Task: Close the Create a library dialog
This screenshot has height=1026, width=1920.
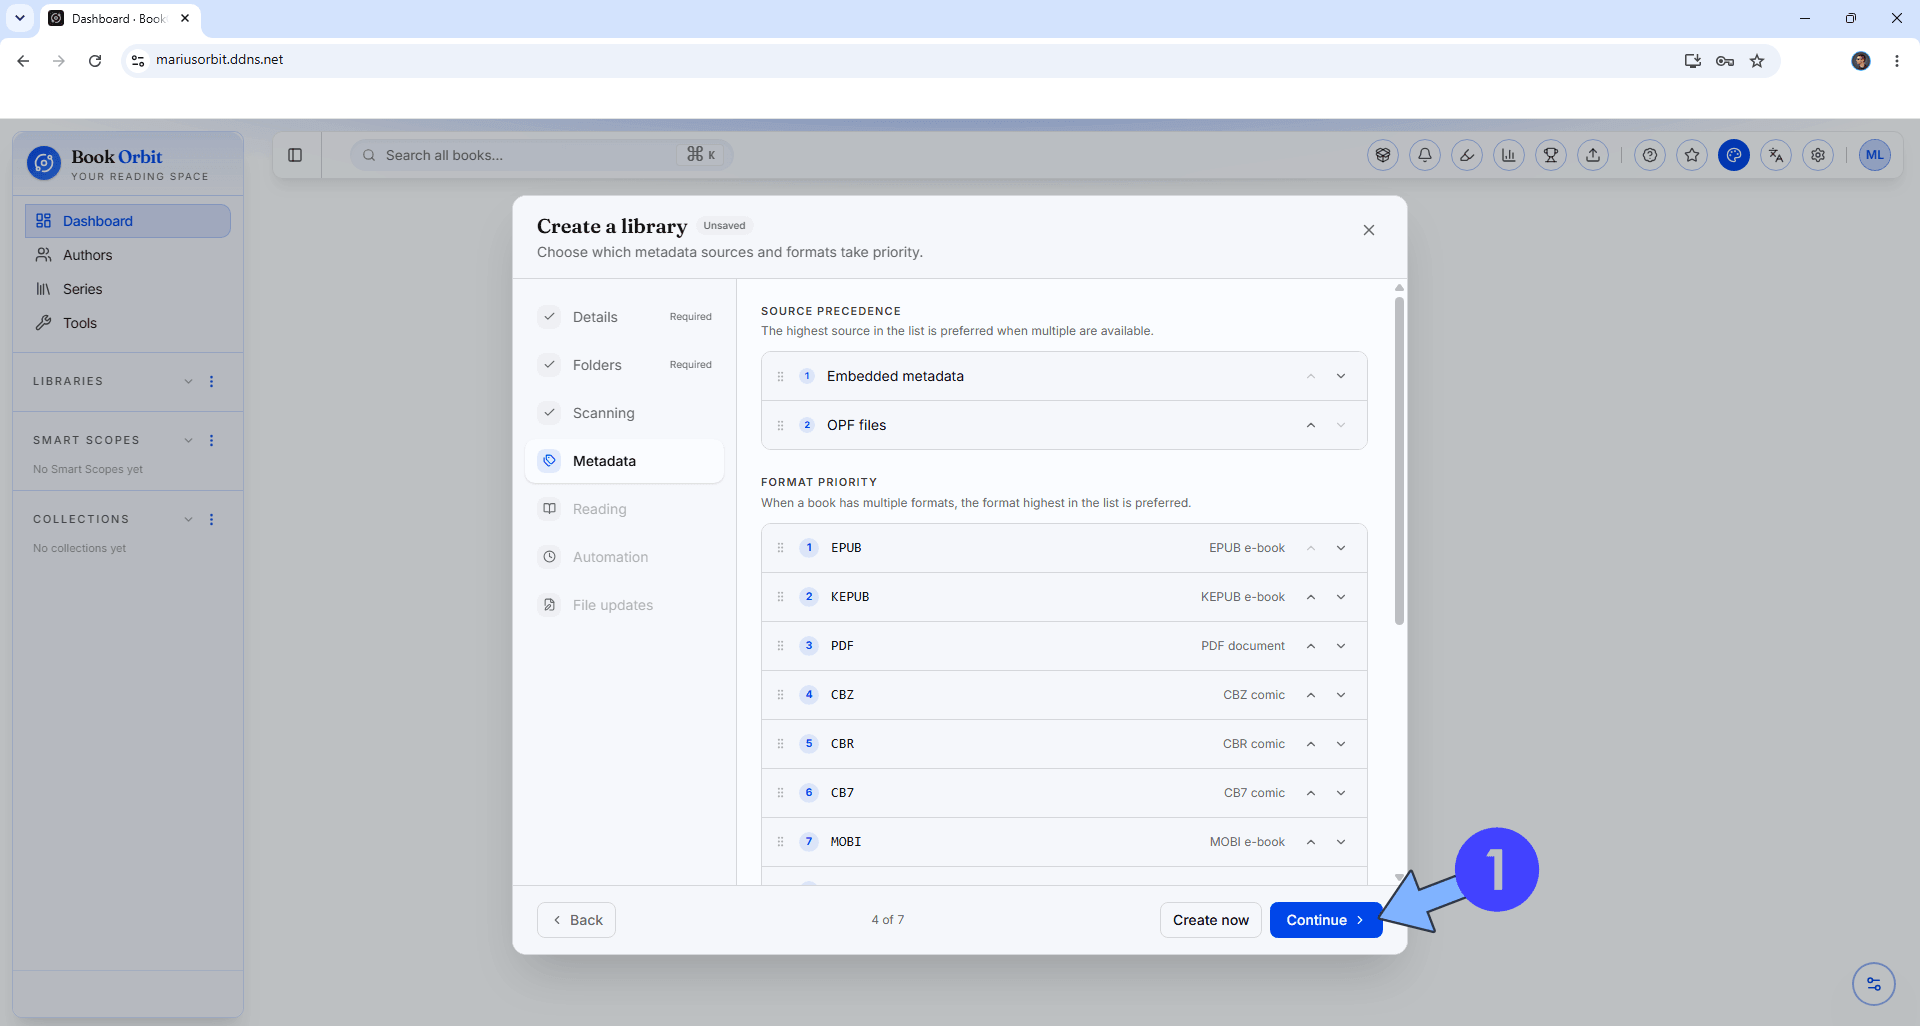Action: 1368,230
